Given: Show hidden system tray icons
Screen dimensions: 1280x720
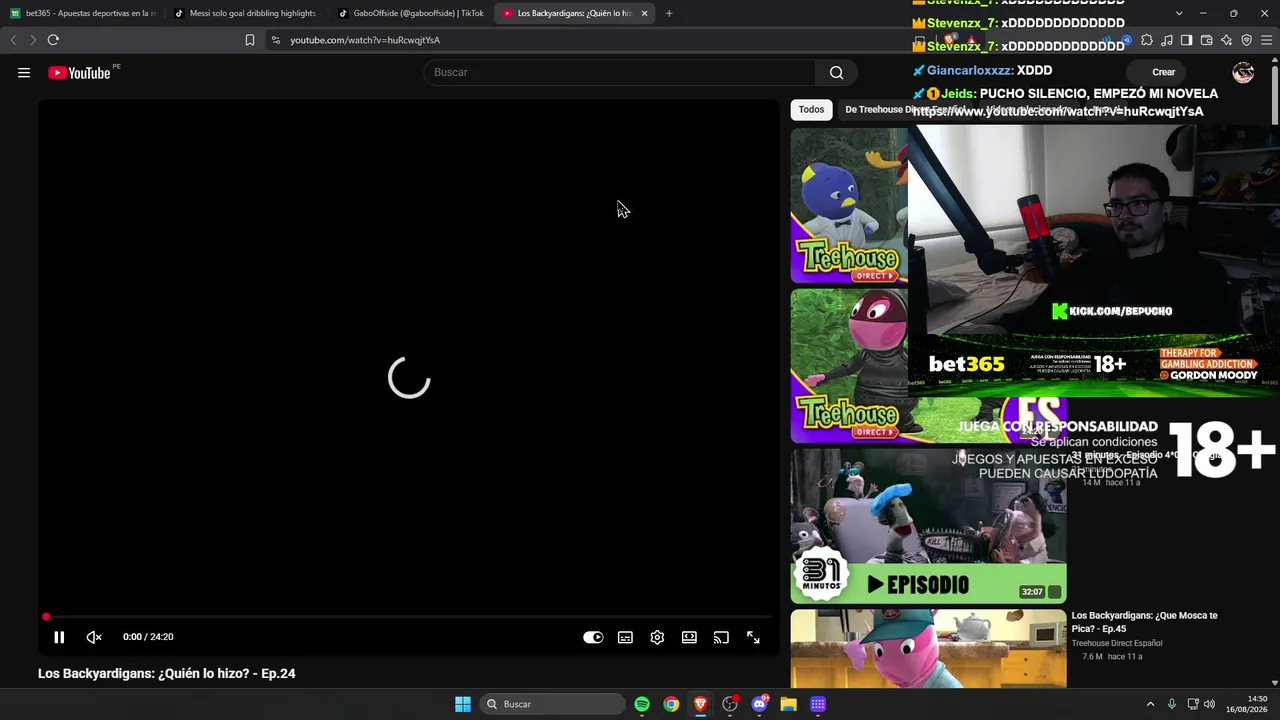Looking at the screenshot, I should pos(1150,704).
